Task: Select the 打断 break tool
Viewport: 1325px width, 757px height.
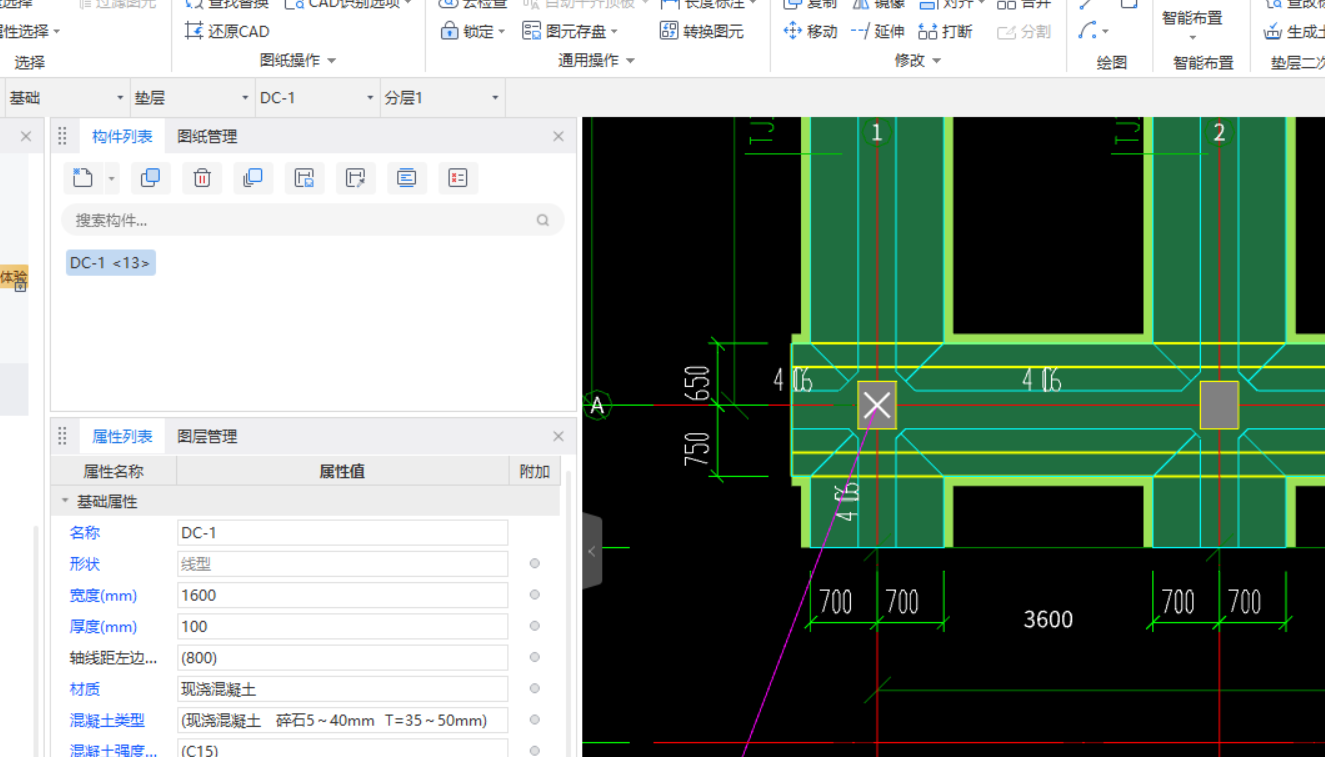Action: pyautogui.click(x=945, y=31)
